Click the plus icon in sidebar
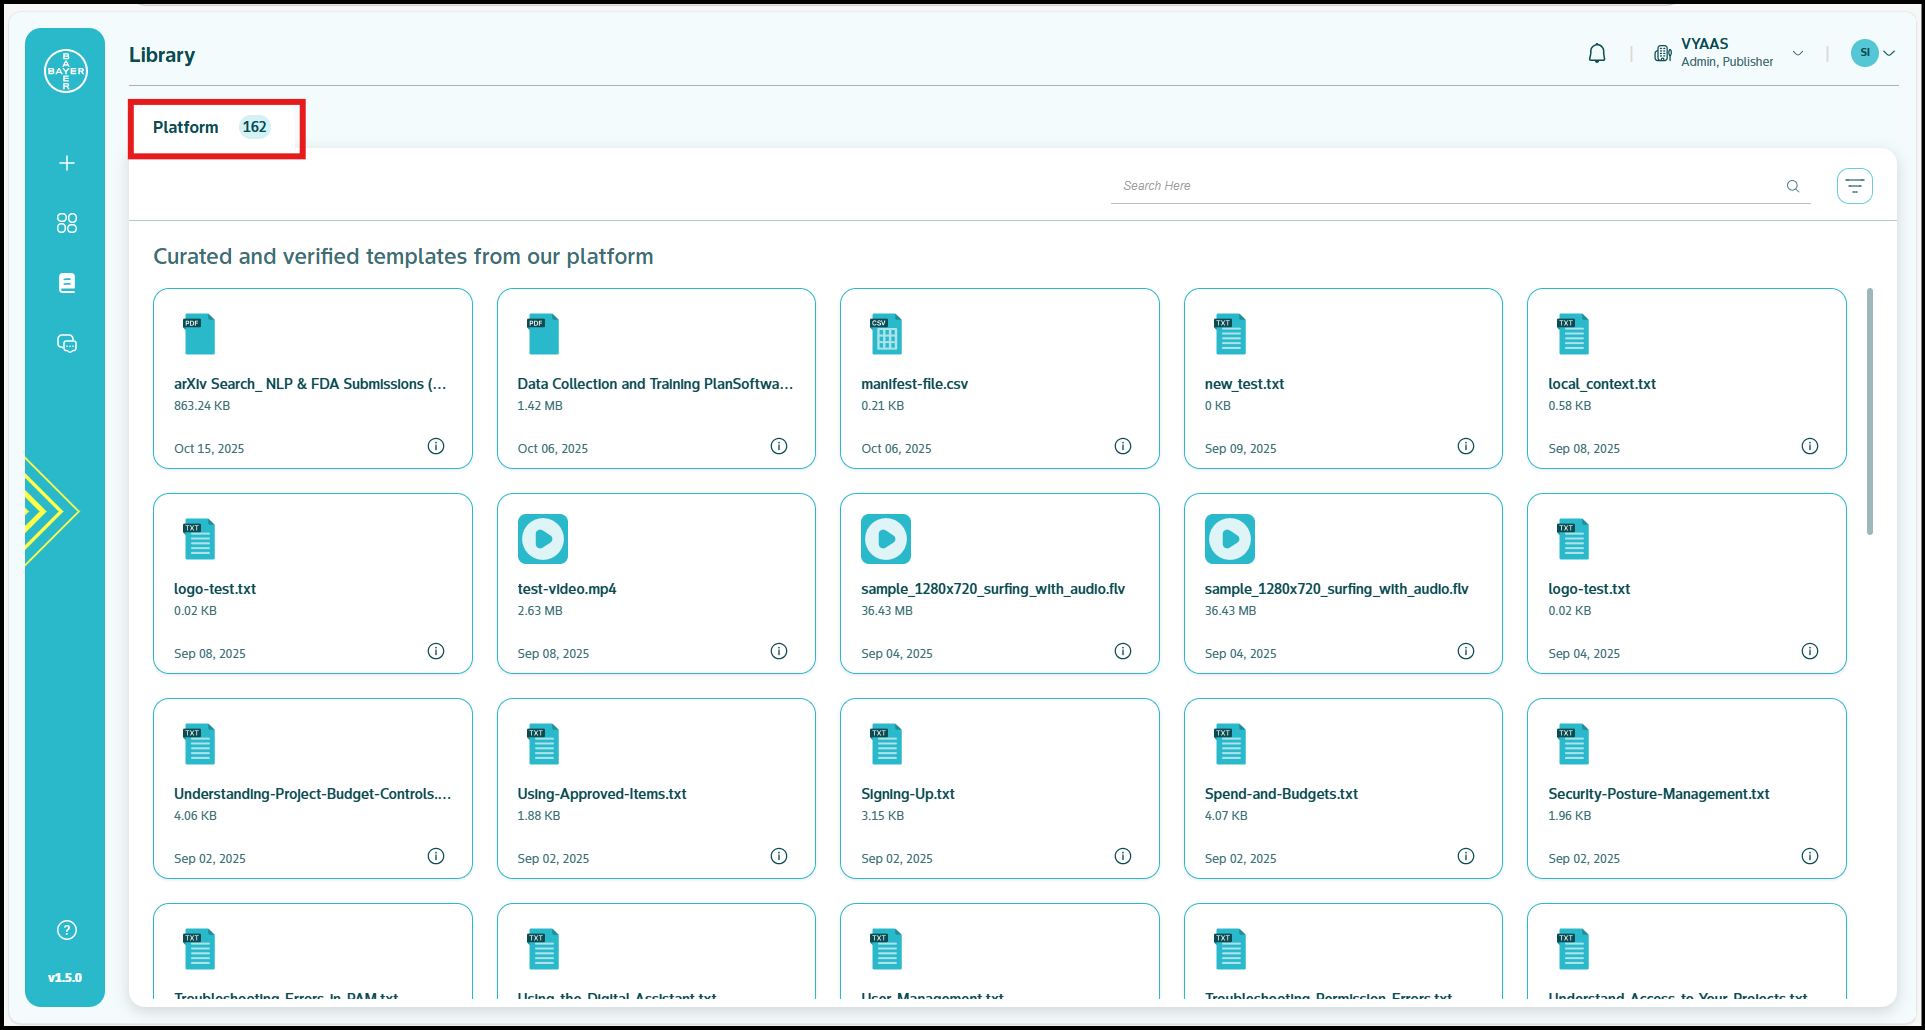Viewport: 1925px width, 1030px height. (x=67, y=163)
